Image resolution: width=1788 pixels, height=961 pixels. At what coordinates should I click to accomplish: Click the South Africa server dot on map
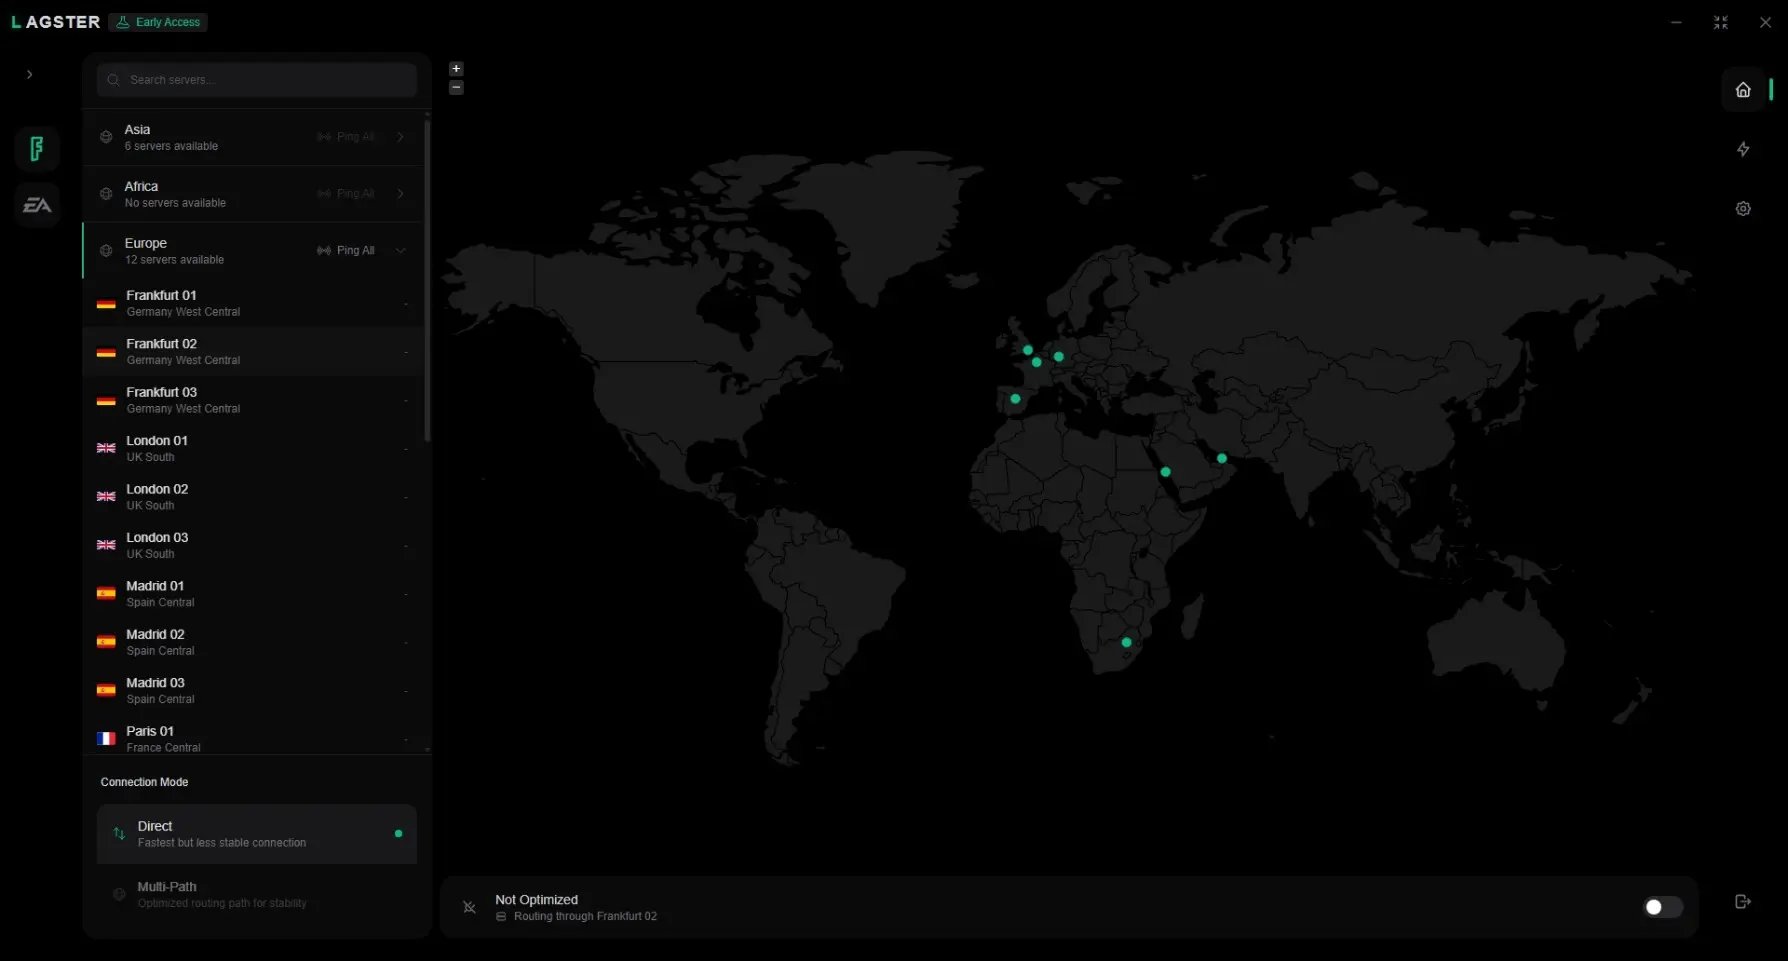(1126, 642)
